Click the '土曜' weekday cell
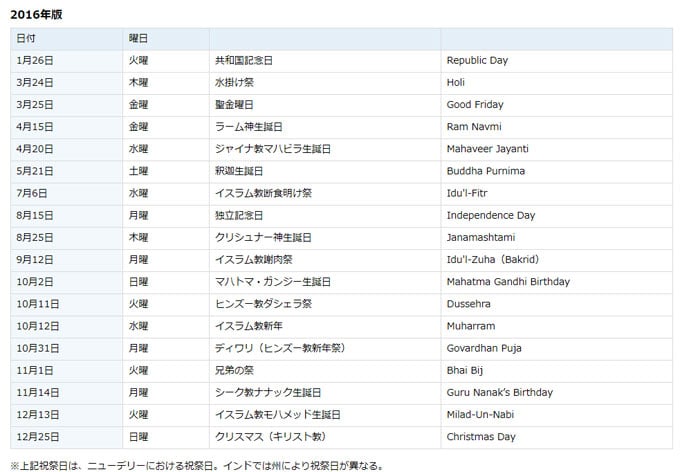 (x=166, y=171)
